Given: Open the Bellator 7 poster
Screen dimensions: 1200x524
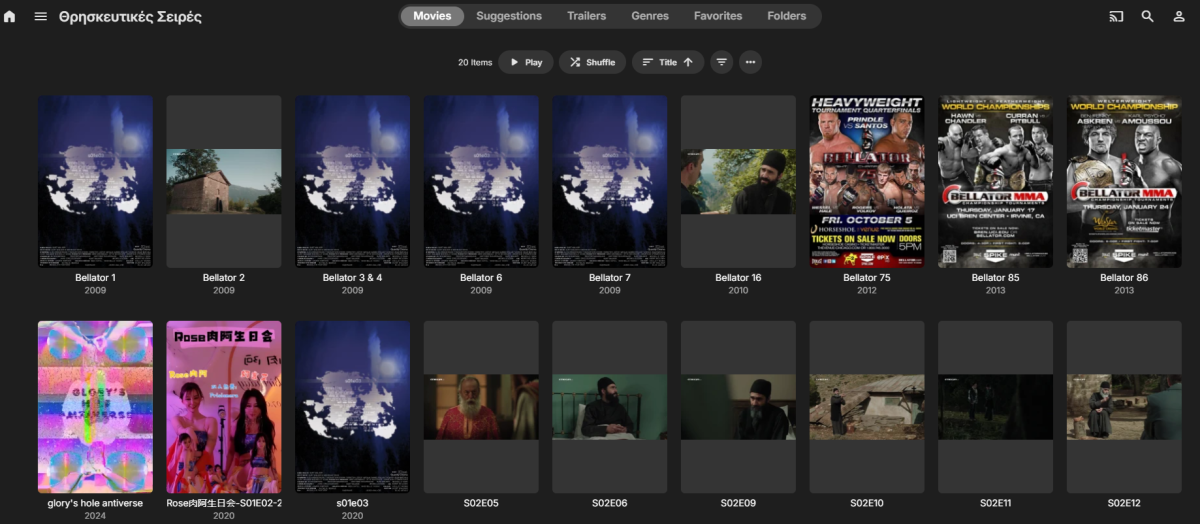Looking at the screenshot, I should tap(610, 182).
